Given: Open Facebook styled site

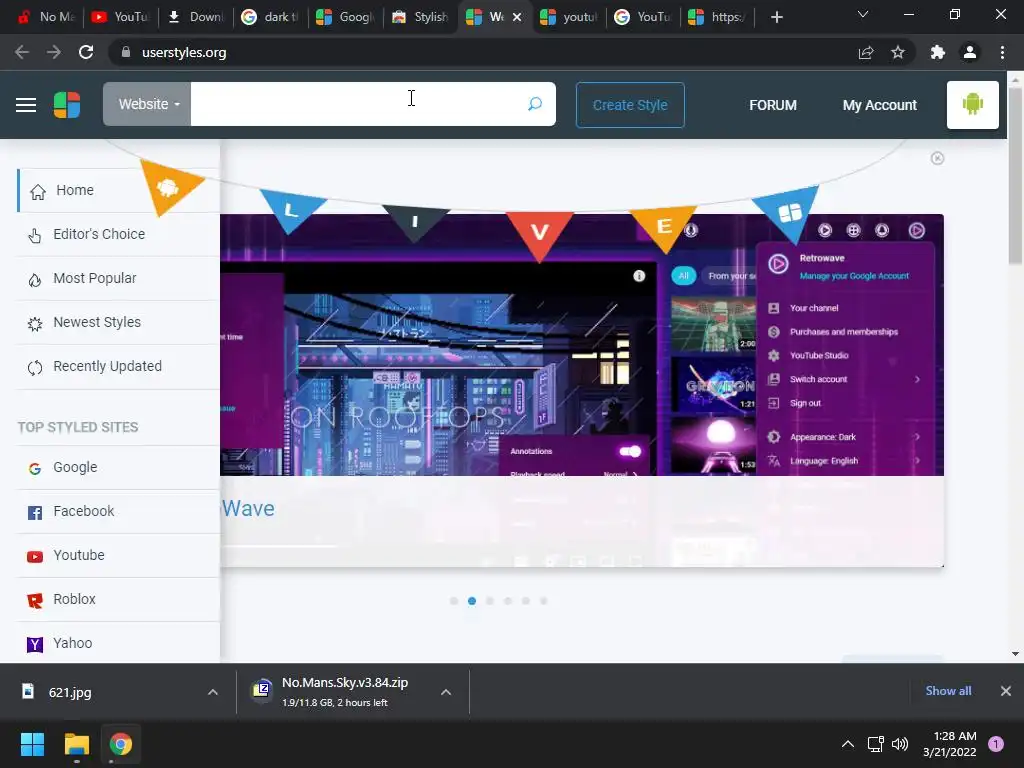Looking at the screenshot, I should pyautogui.click(x=118, y=511).
